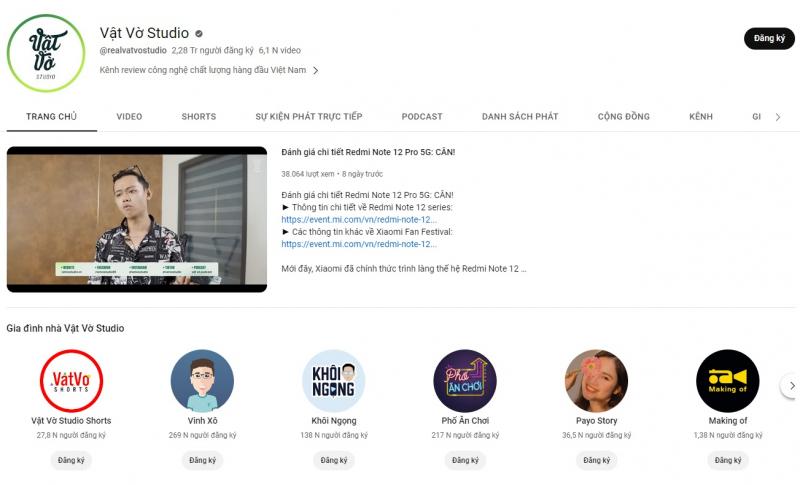
Task: Open the CỘNG ĐỒNG tab
Action: (623, 117)
